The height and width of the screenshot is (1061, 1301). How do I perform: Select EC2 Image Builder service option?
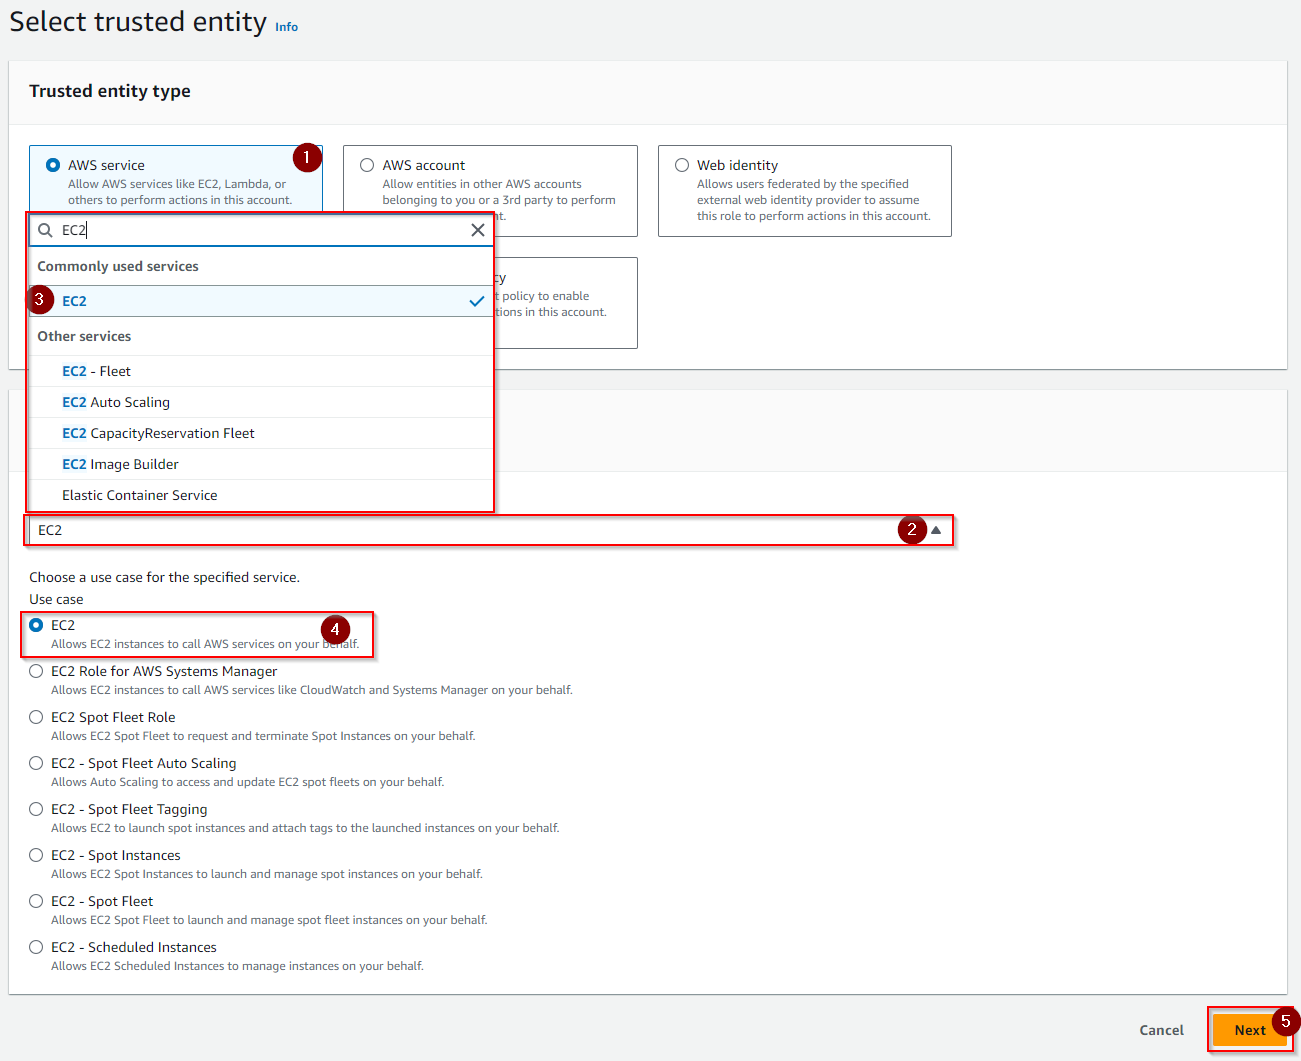[120, 464]
